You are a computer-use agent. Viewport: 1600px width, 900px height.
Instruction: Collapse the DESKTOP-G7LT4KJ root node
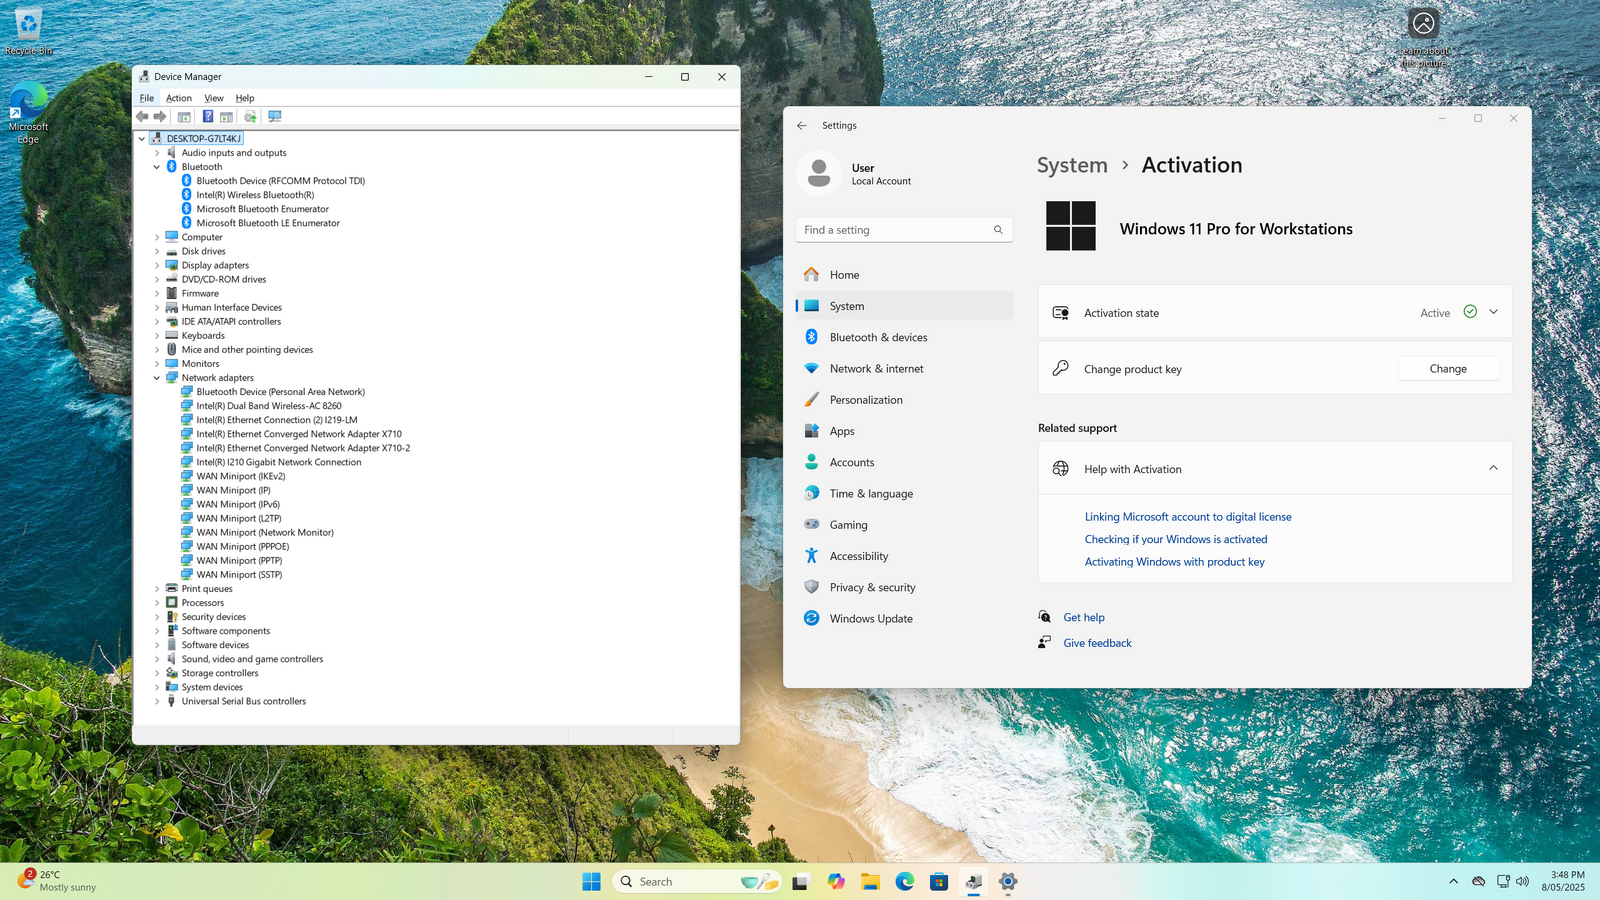coord(142,139)
